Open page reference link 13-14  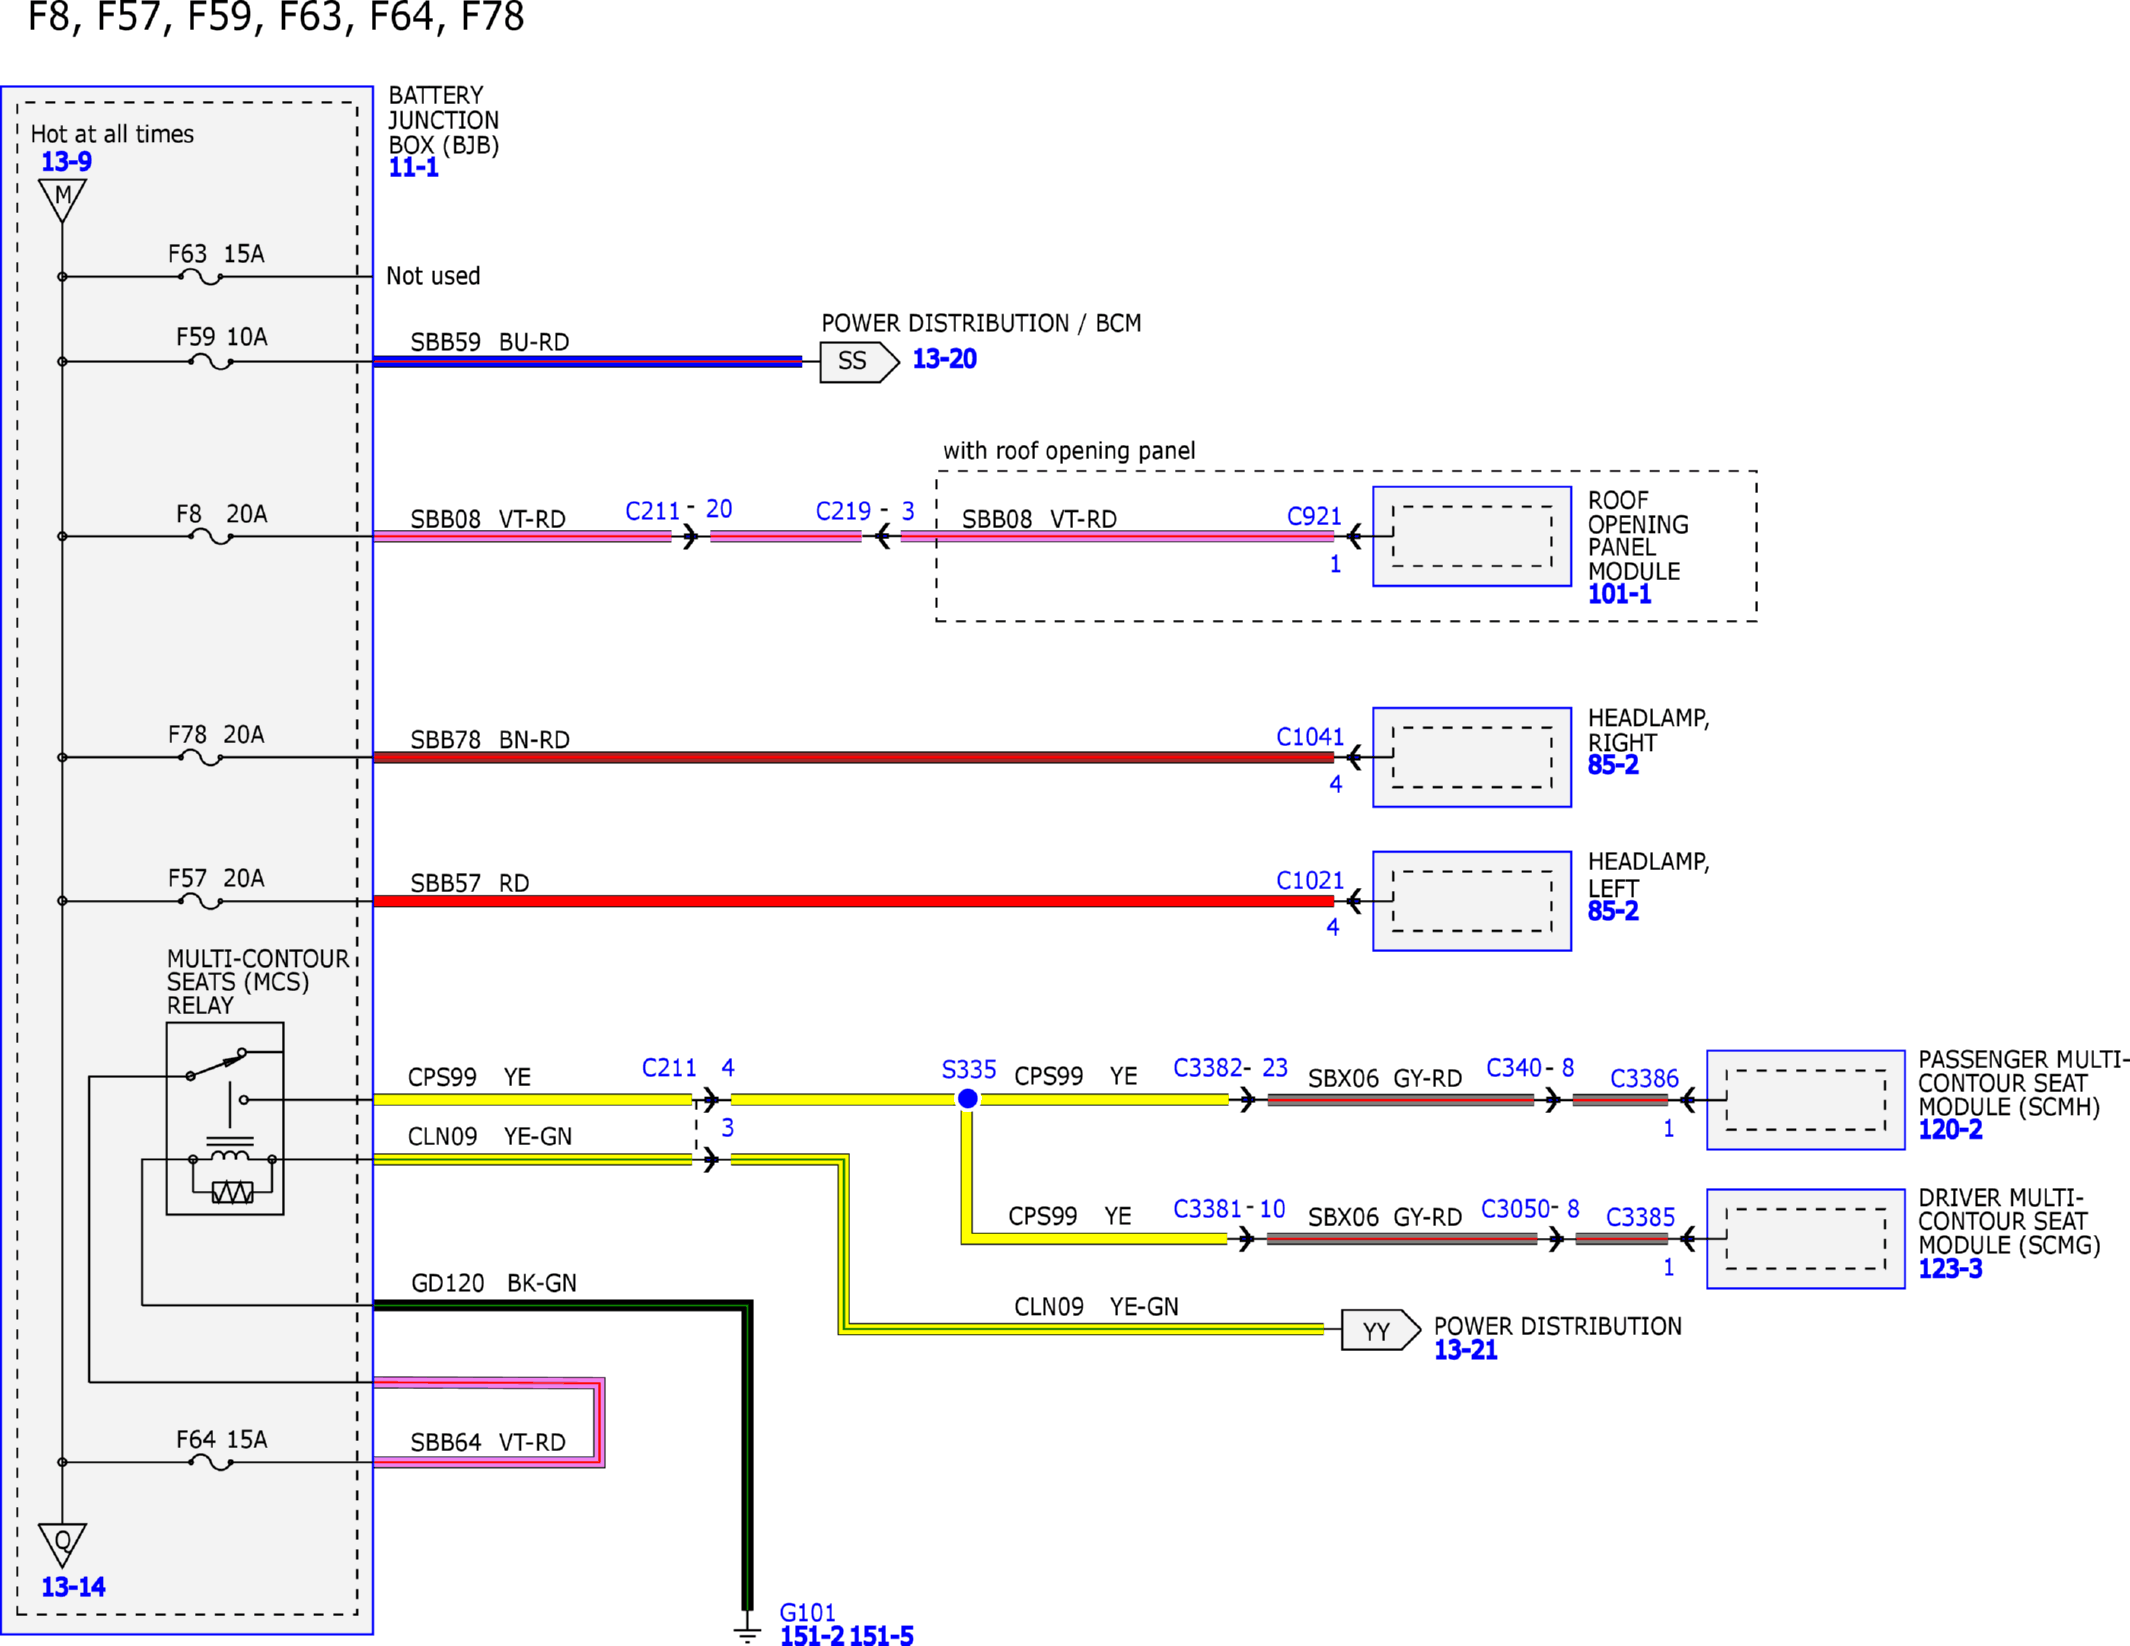[73, 1587]
